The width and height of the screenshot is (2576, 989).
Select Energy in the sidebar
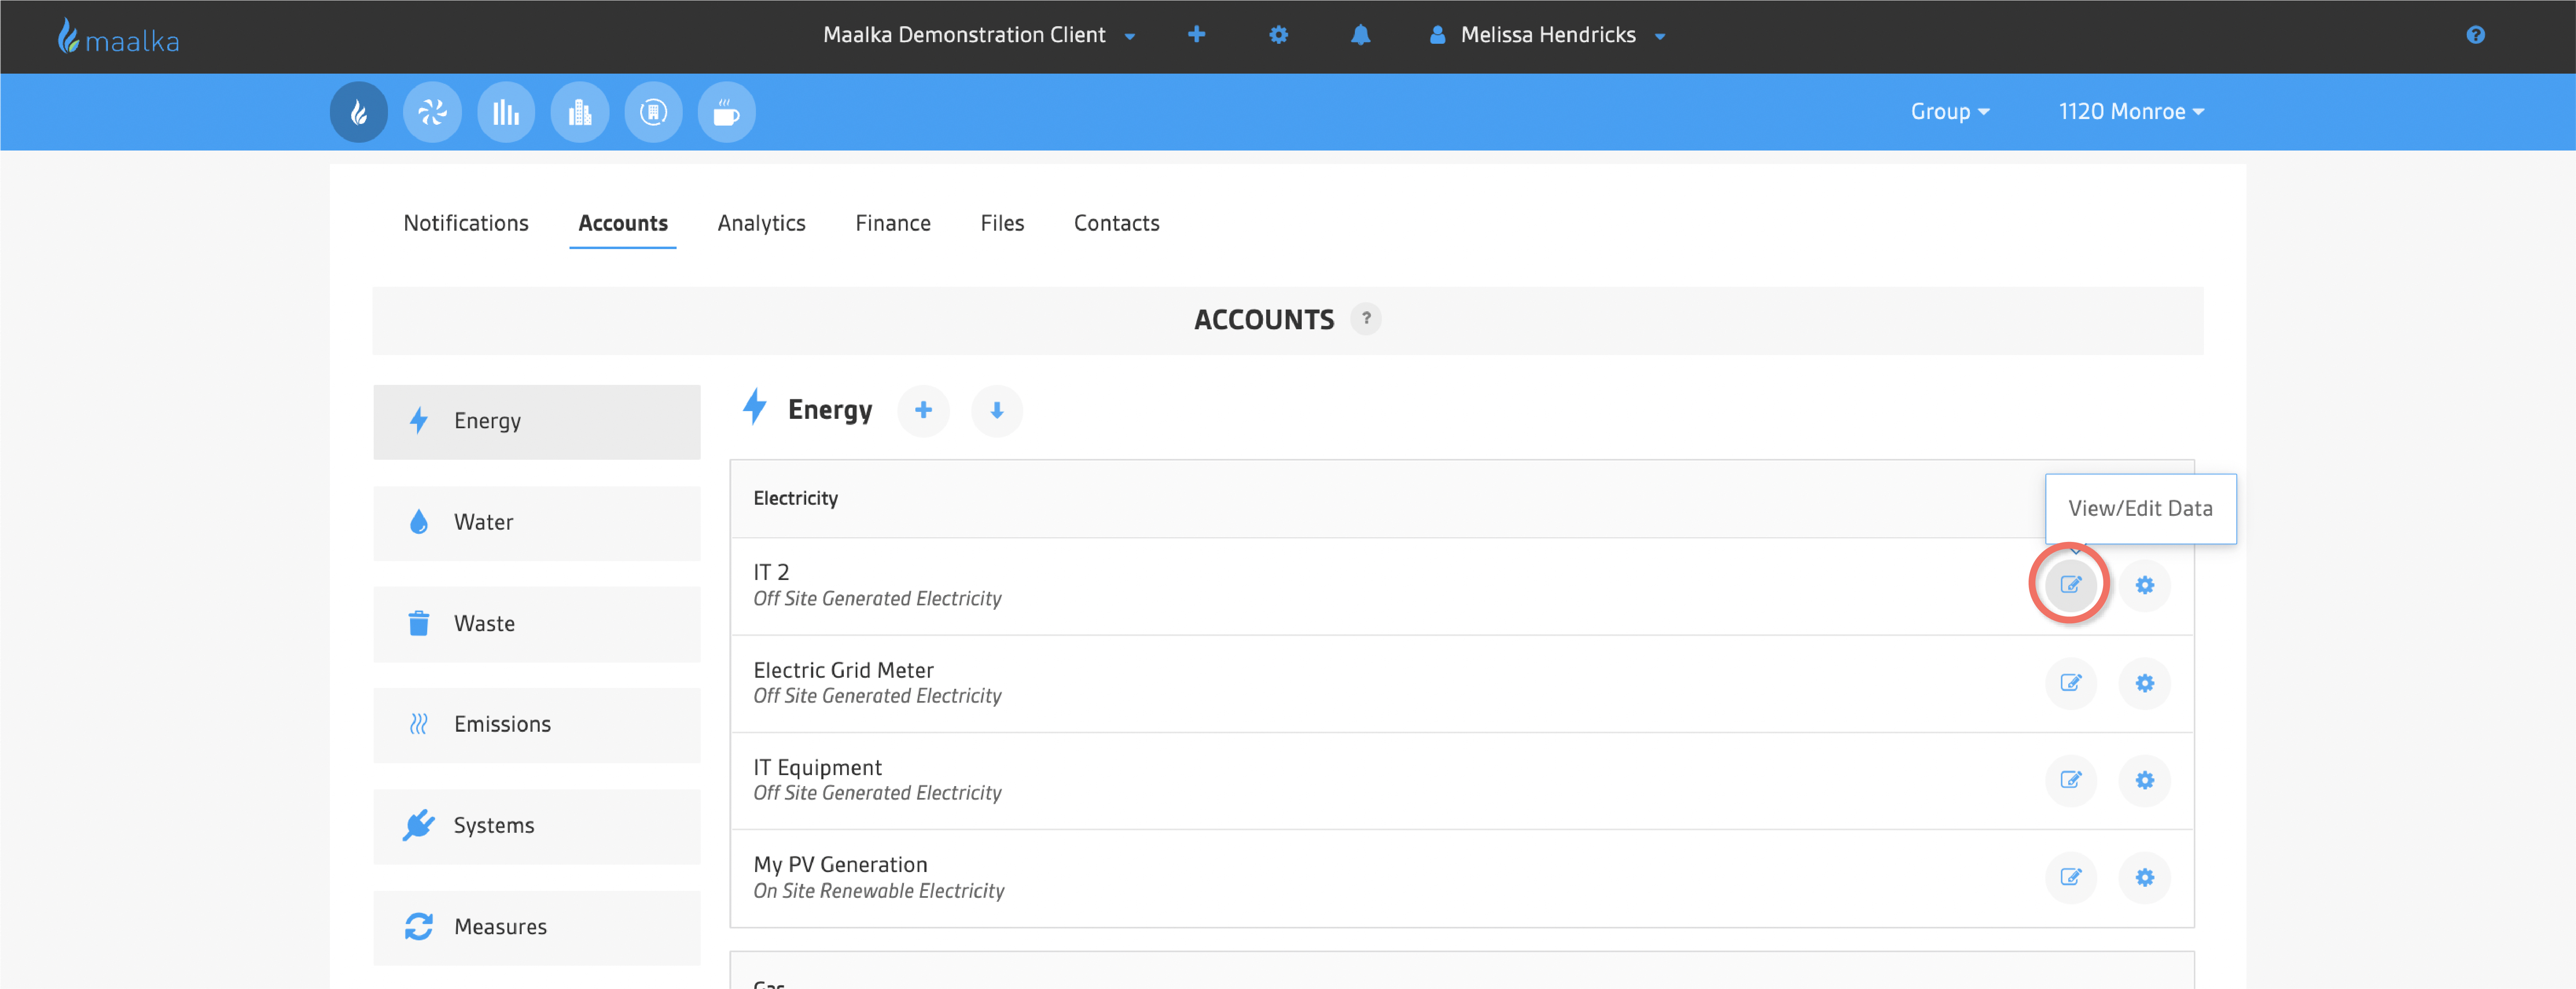(x=537, y=422)
